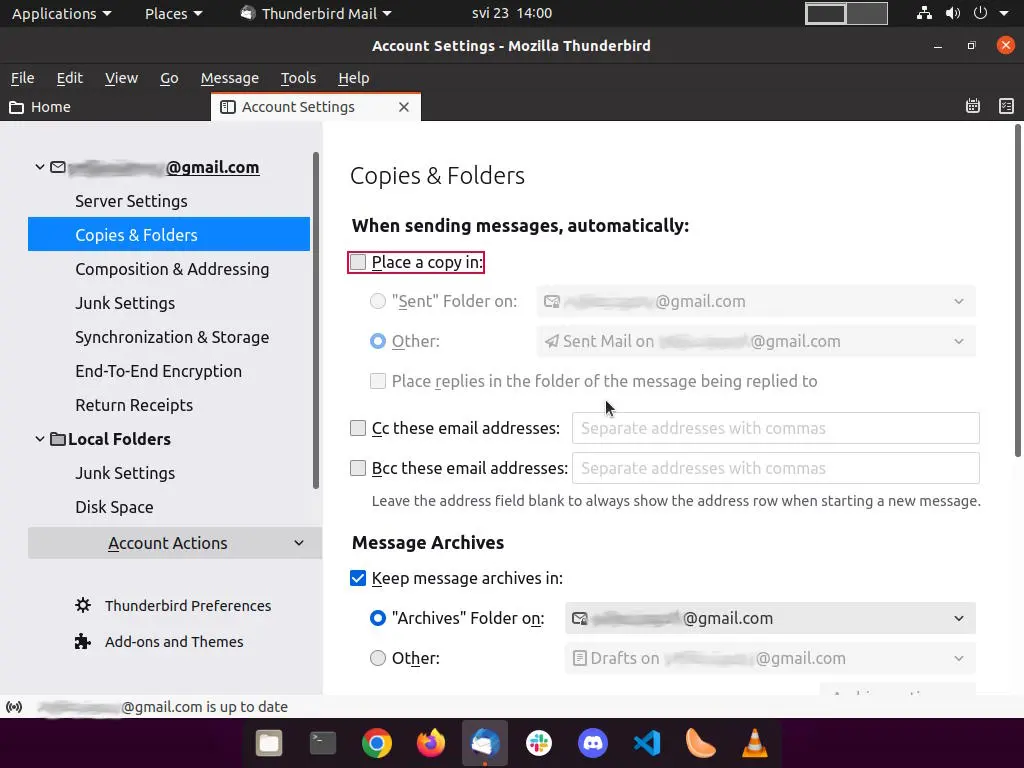Image resolution: width=1024 pixels, height=768 pixels.
Task: Open the Message menu
Action: point(230,78)
